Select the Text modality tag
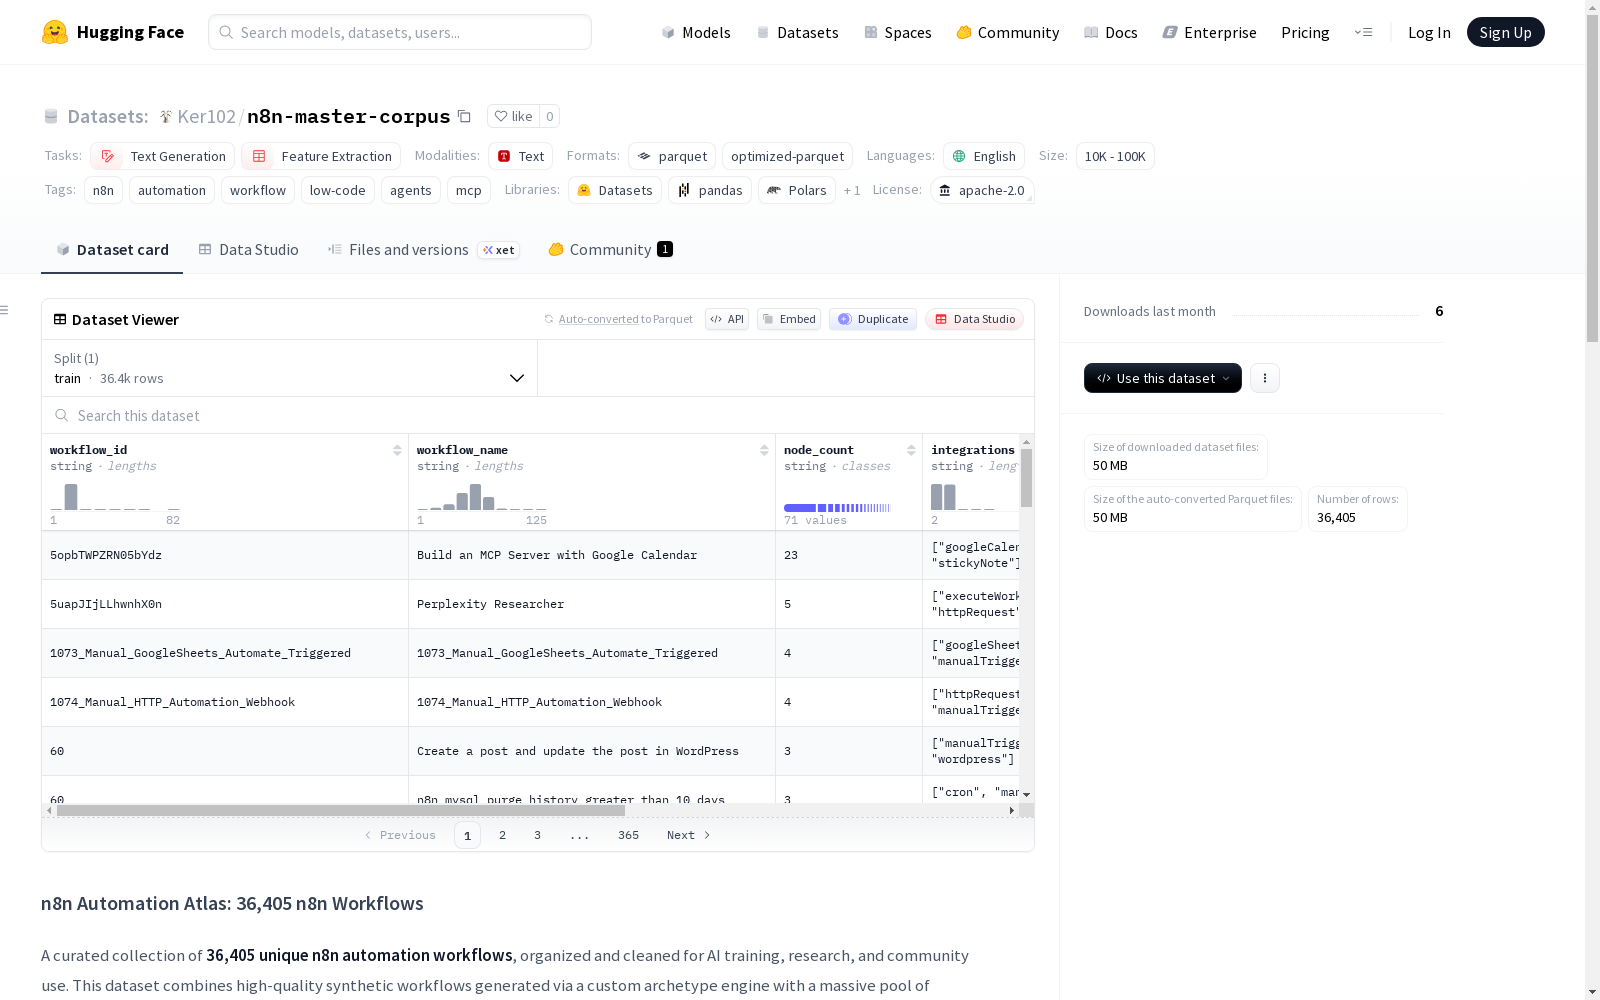This screenshot has height=1000, width=1600. (x=521, y=156)
